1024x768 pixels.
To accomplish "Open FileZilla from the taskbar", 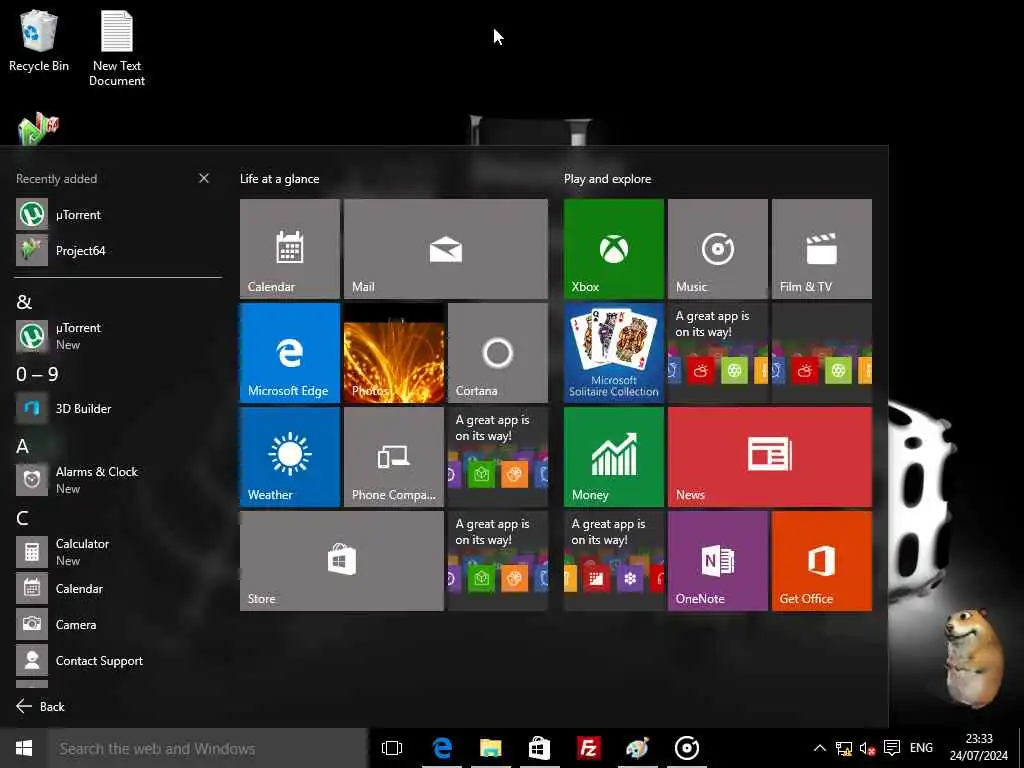I will pos(588,748).
